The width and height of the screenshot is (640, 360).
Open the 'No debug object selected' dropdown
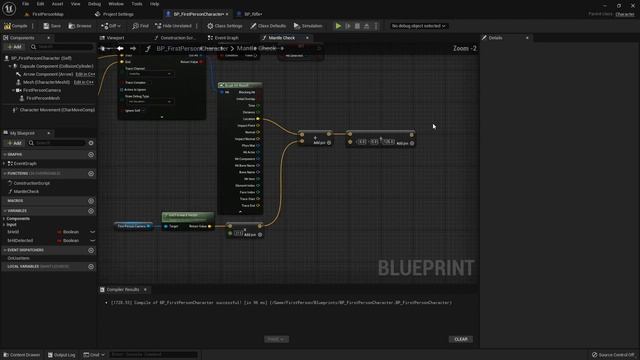tap(418, 26)
